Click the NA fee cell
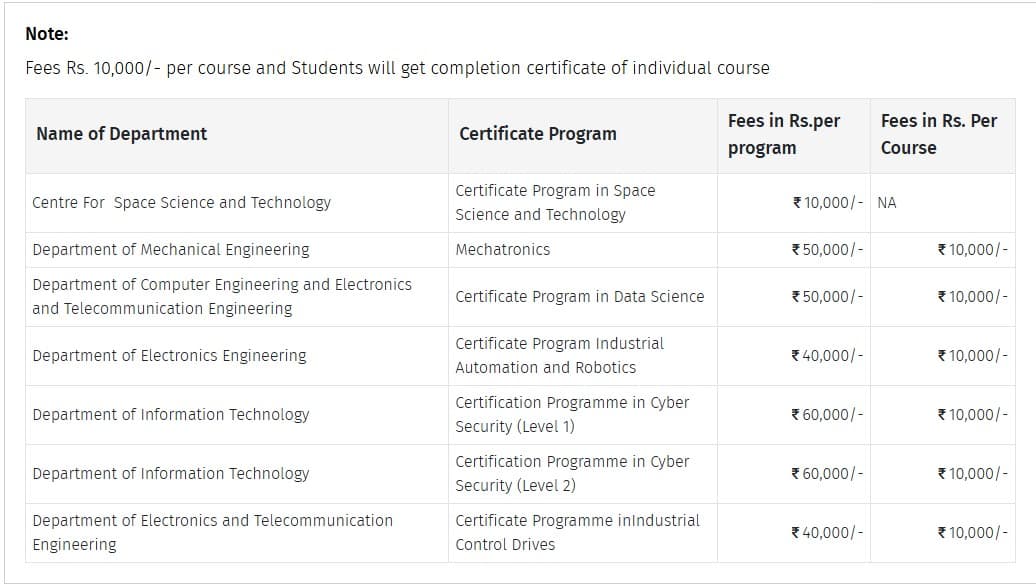This screenshot has height=585, width=1036. (x=887, y=202)
